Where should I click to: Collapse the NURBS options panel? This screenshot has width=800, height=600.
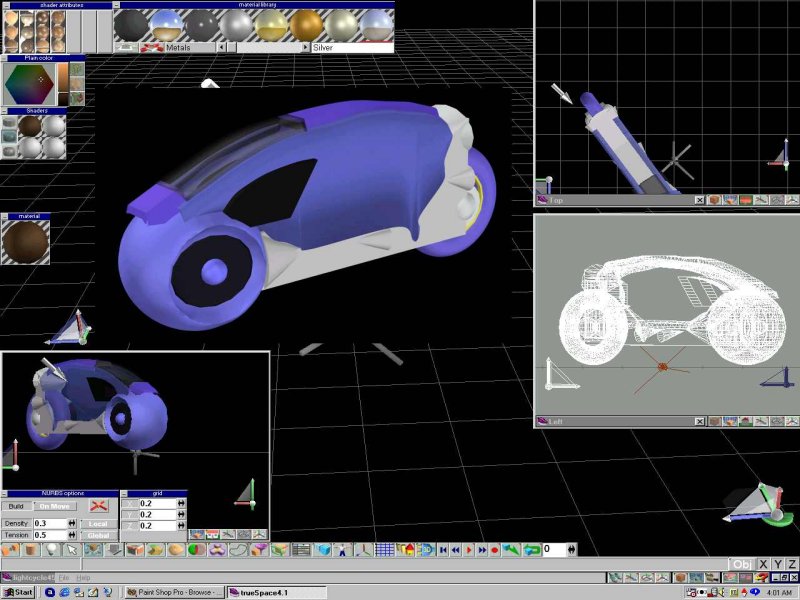coord(4,493)
